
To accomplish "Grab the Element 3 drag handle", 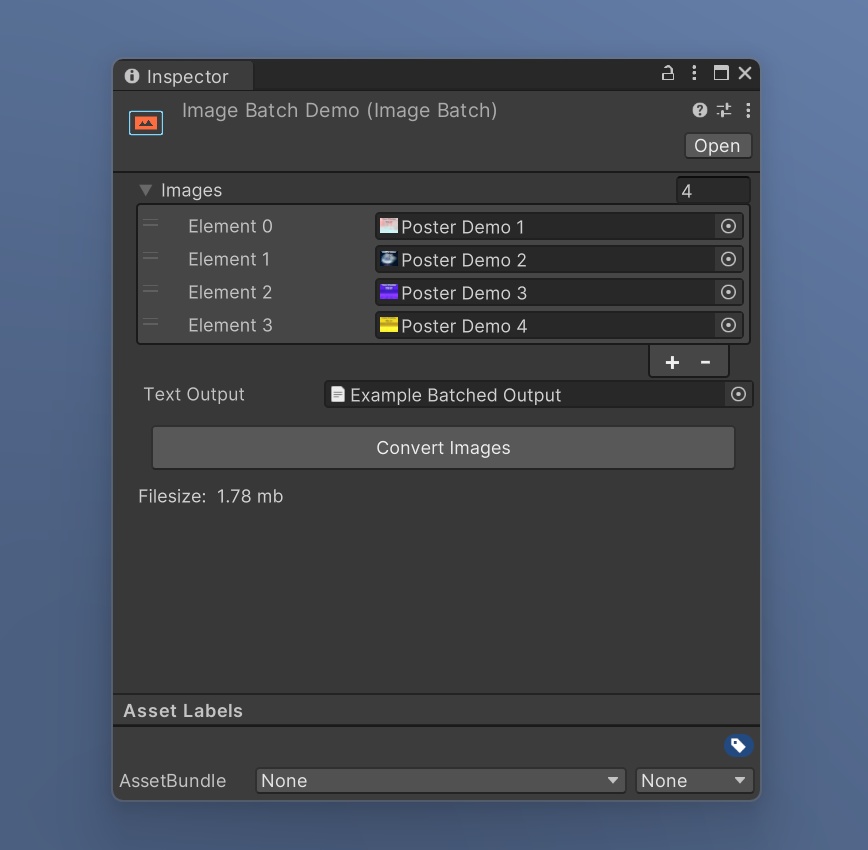I will (x=151, y=322).
